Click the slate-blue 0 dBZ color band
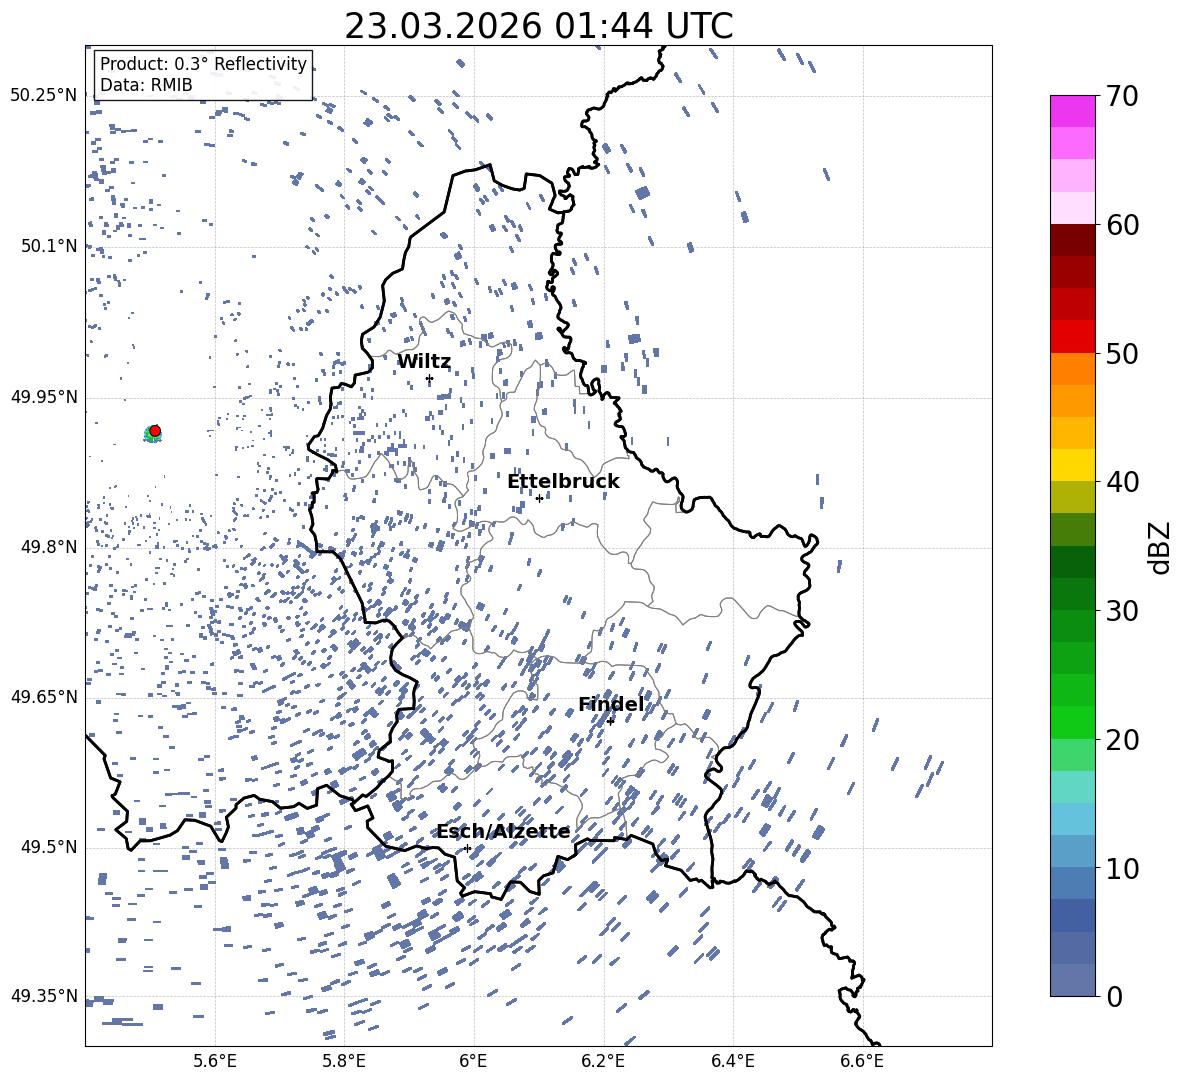Viewport: 1184px width, 1081px height. (x=1072, y=980)
